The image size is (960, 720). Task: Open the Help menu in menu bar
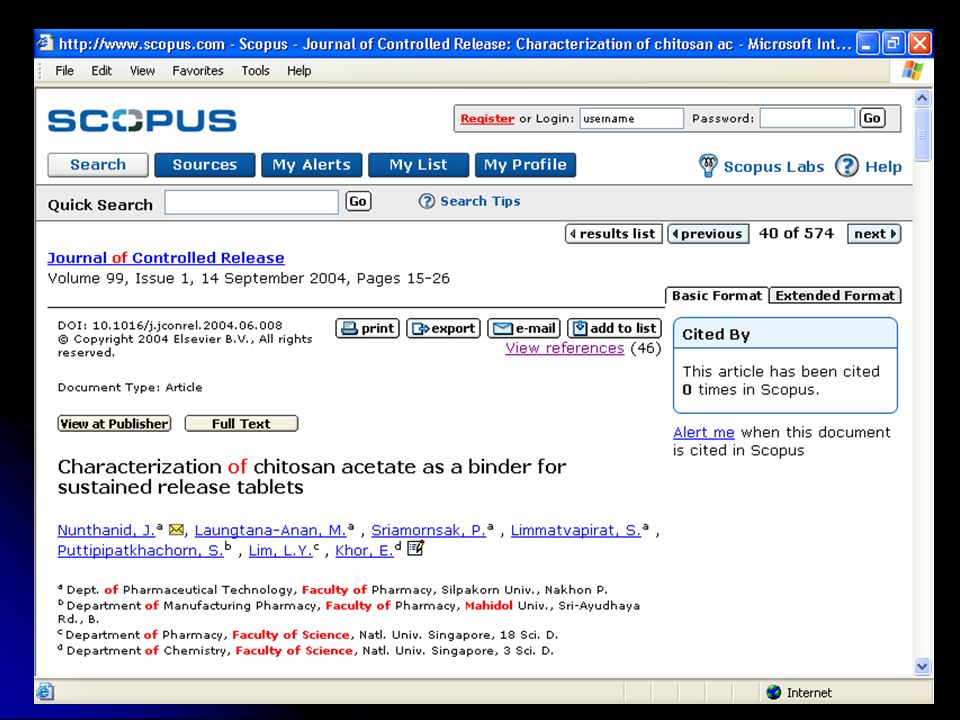point(299,70)
